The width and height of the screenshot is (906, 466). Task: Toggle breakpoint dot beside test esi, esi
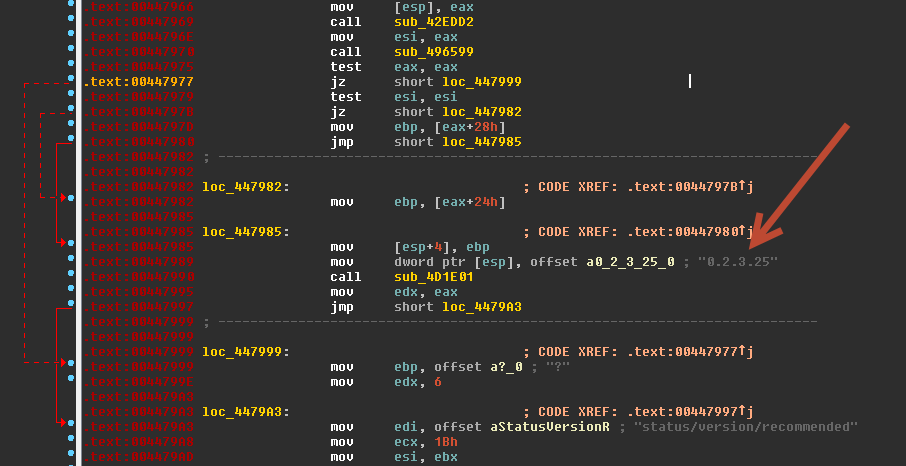coord(70,93)
